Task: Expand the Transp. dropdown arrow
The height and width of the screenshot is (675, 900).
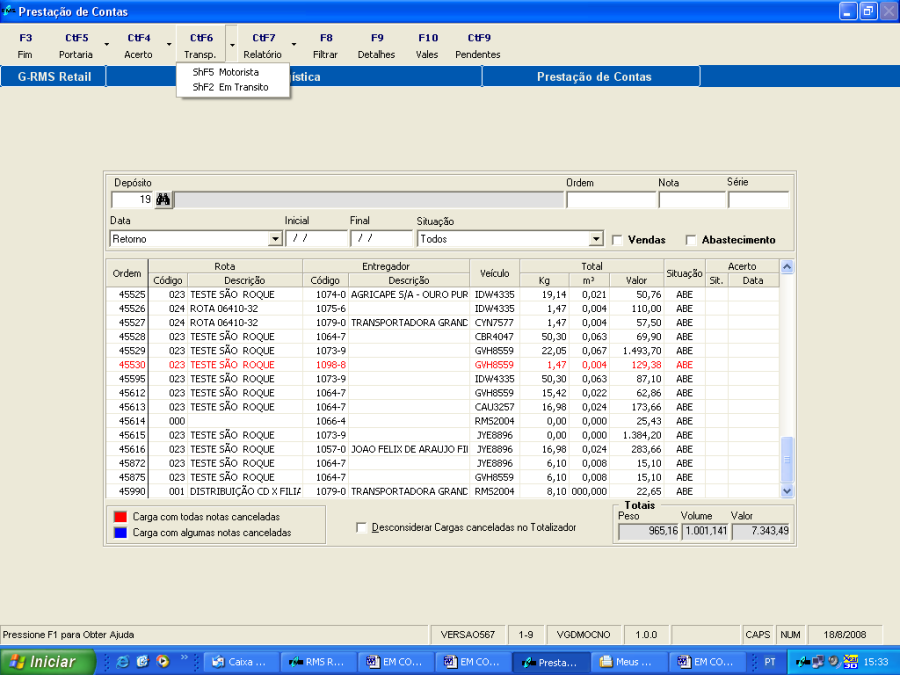Action: (232, 45)
